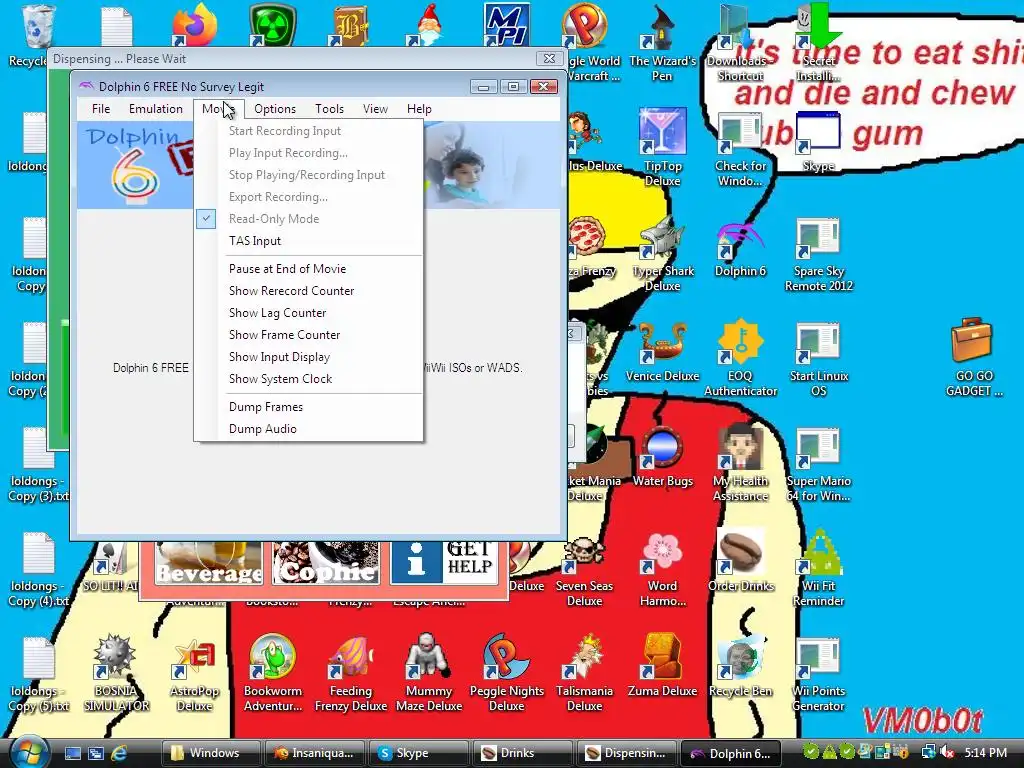
Task: Click the 5:14 PM system clock
Action: click(x=985, y=753)
